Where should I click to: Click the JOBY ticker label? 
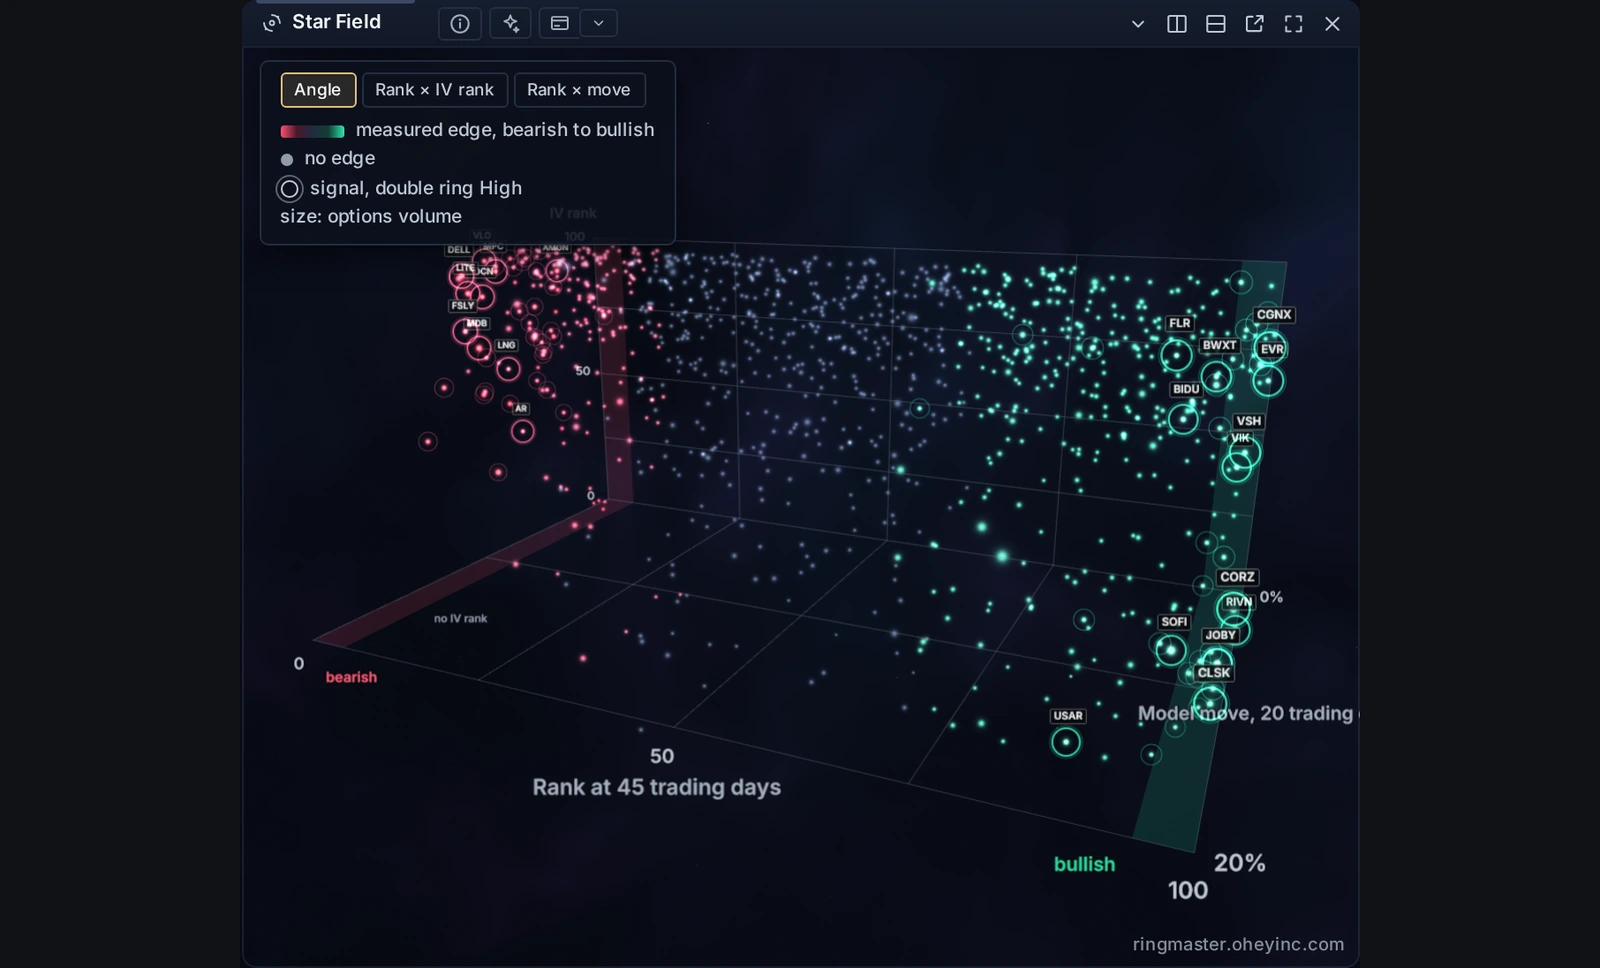[x=1221, y=635]
